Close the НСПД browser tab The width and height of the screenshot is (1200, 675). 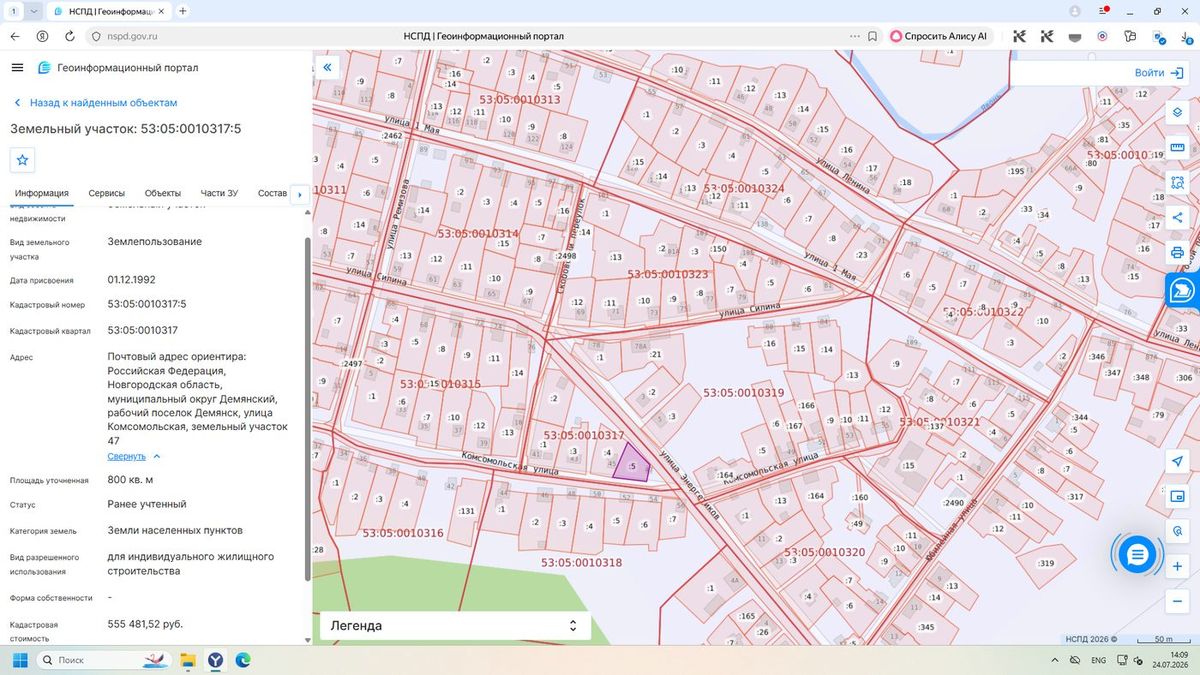click(163, 11)
